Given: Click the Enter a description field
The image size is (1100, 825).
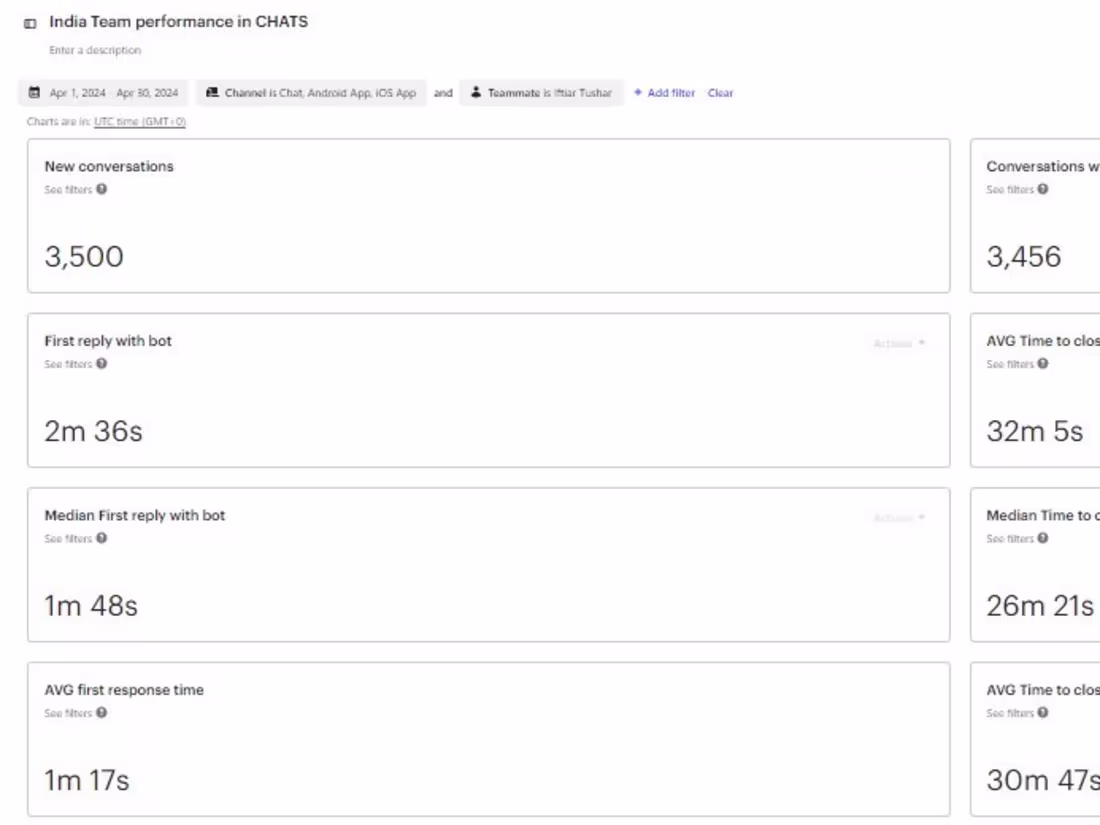Looking at the screenshot, I should [x=95, y=51].
